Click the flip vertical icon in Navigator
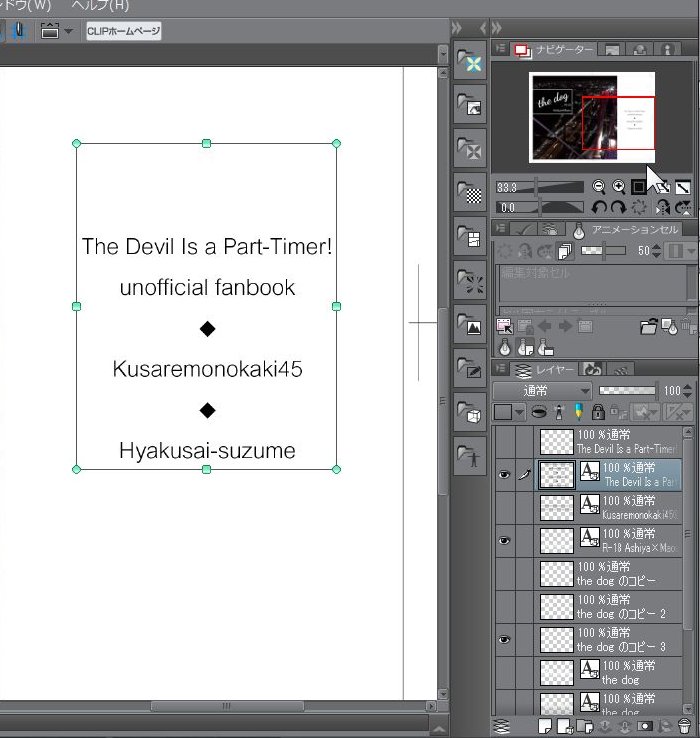Screen dimensions: 700x738 (683, 207)
